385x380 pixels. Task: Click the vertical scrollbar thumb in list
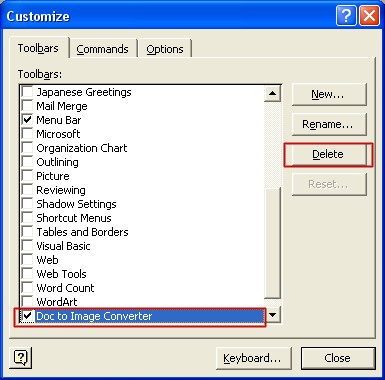point(273,243)
